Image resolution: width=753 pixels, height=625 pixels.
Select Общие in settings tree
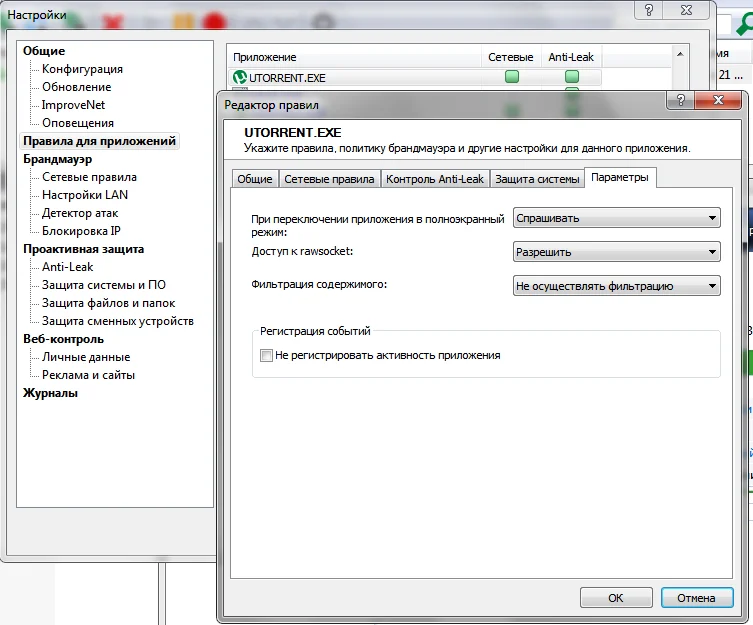[x=44, y=50]
